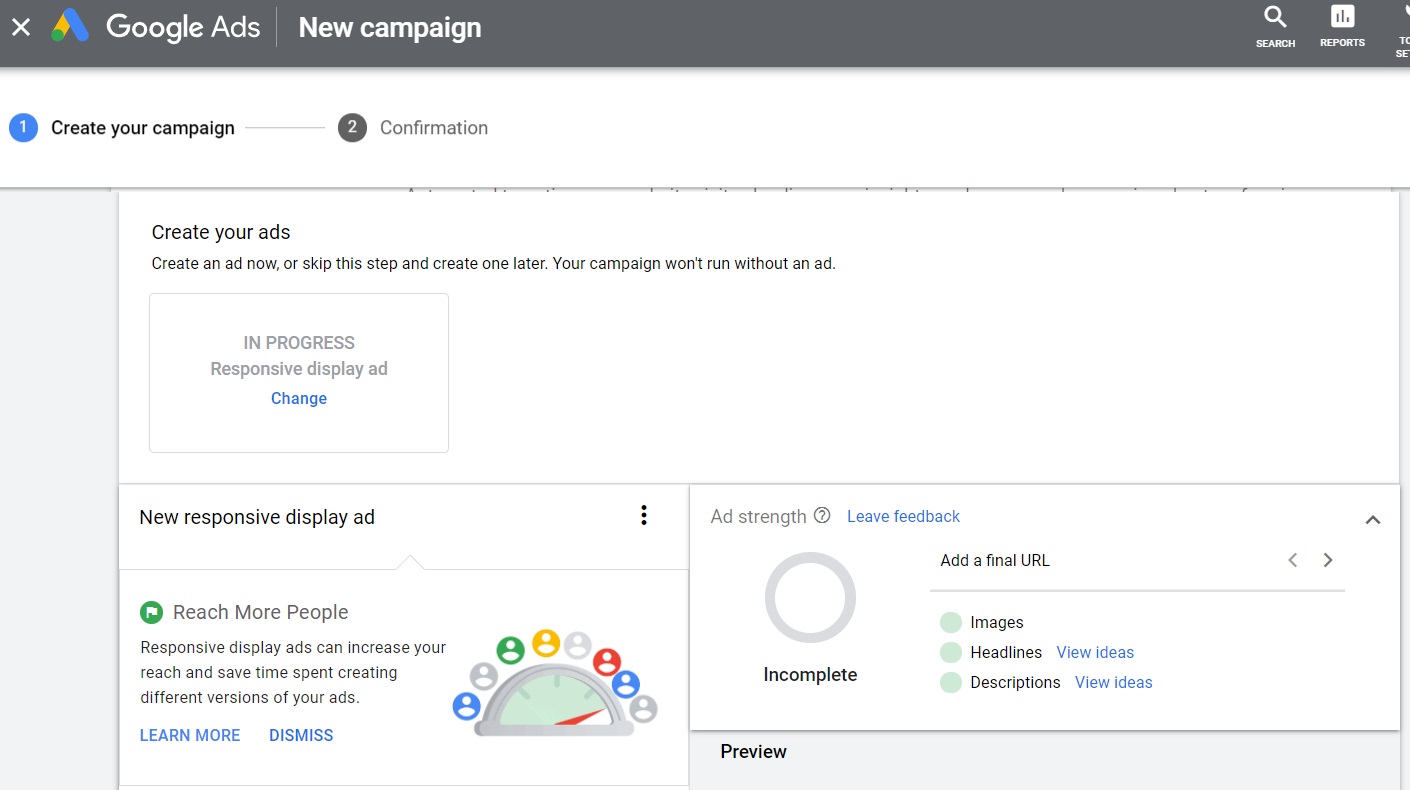Click the reach gauge illustration
The image size is (1410, 790).
[x=555, y=685]
